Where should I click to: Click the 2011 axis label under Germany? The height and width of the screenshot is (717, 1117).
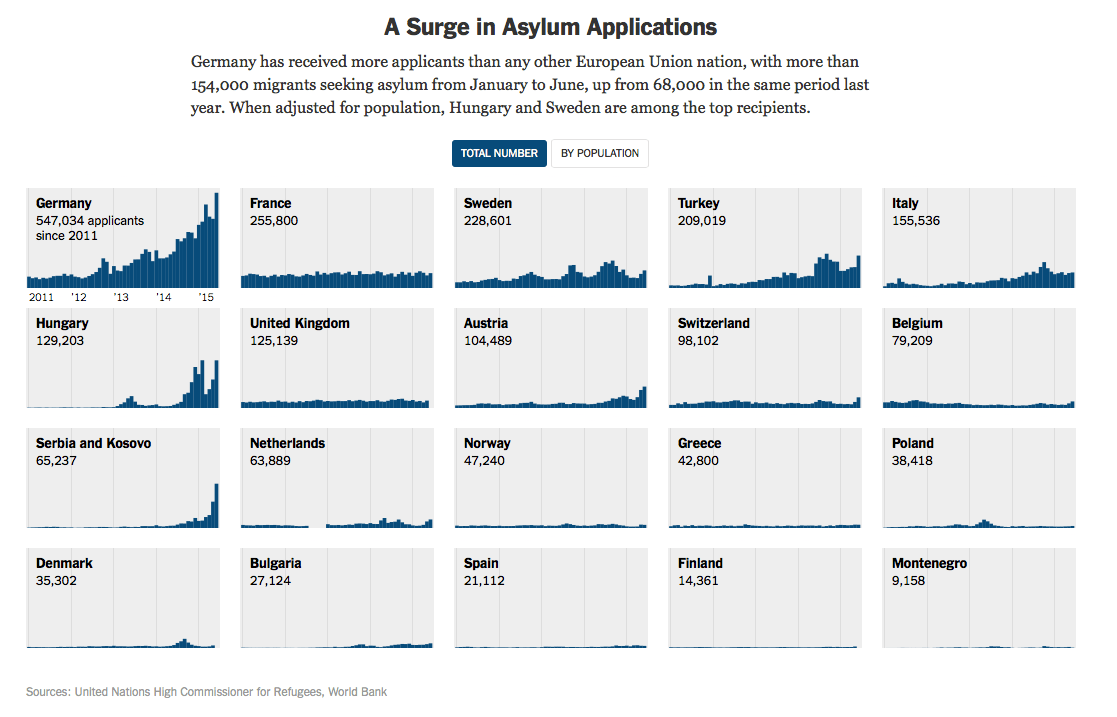tap(41, 298)
